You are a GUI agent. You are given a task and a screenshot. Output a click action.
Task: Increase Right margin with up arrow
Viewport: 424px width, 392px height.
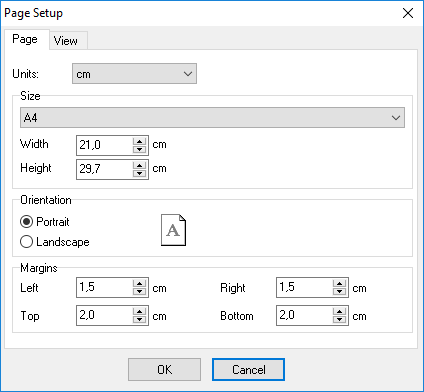pos(339,283)
